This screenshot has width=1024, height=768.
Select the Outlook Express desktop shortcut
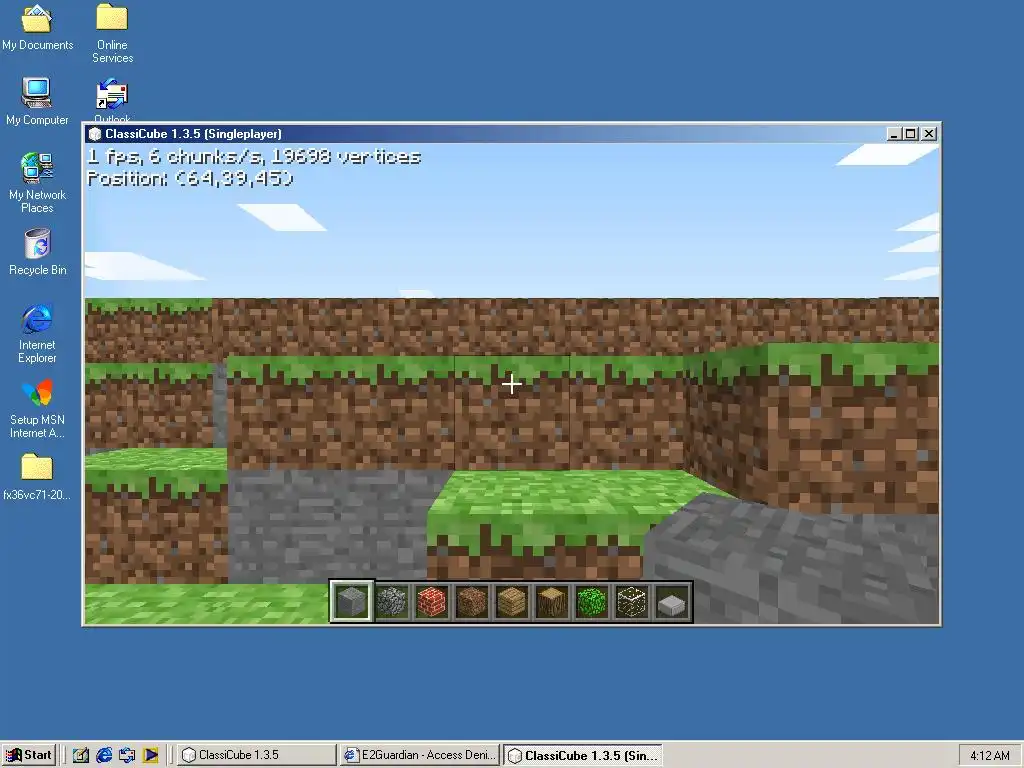click(112, 100)
